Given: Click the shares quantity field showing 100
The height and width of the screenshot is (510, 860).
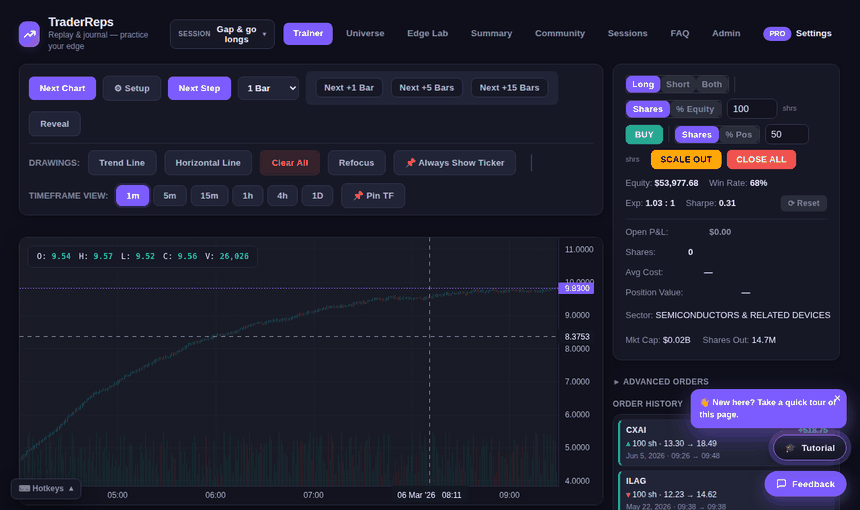Looking at the screenshot, I should coord(751,109).
